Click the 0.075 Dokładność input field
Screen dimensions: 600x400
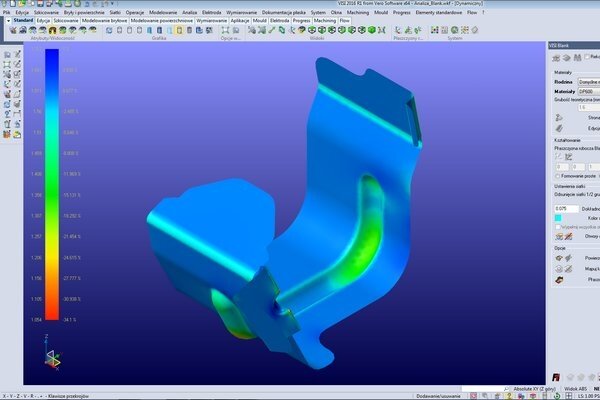pos(566,209)
